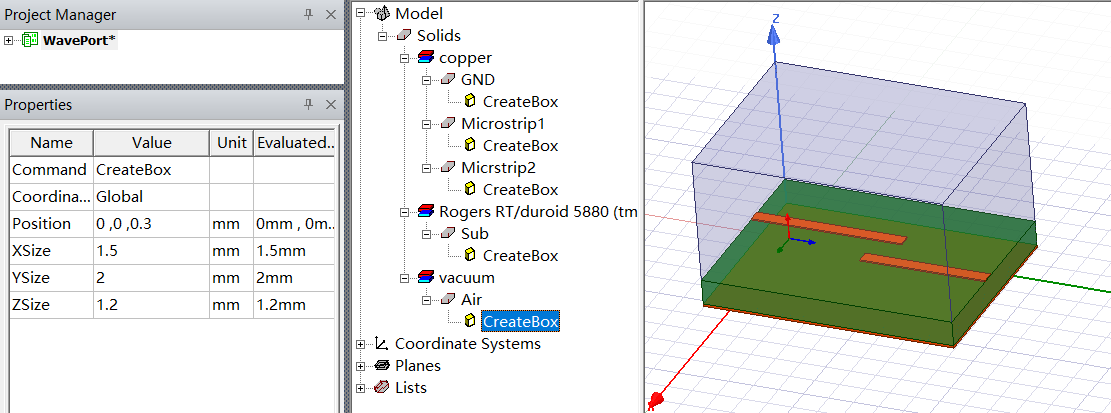Edit the Position value 0,0,0.3

coord(152,224)
